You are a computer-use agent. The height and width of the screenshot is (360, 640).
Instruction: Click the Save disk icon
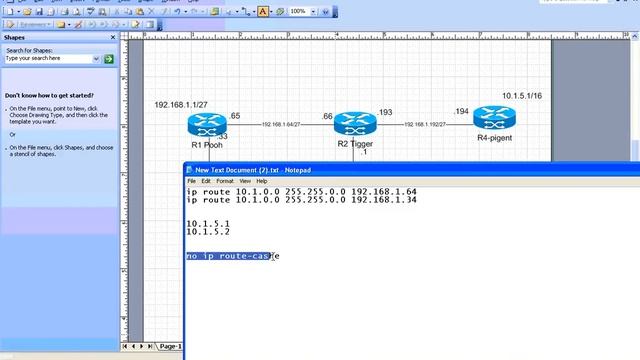[39, 12]
